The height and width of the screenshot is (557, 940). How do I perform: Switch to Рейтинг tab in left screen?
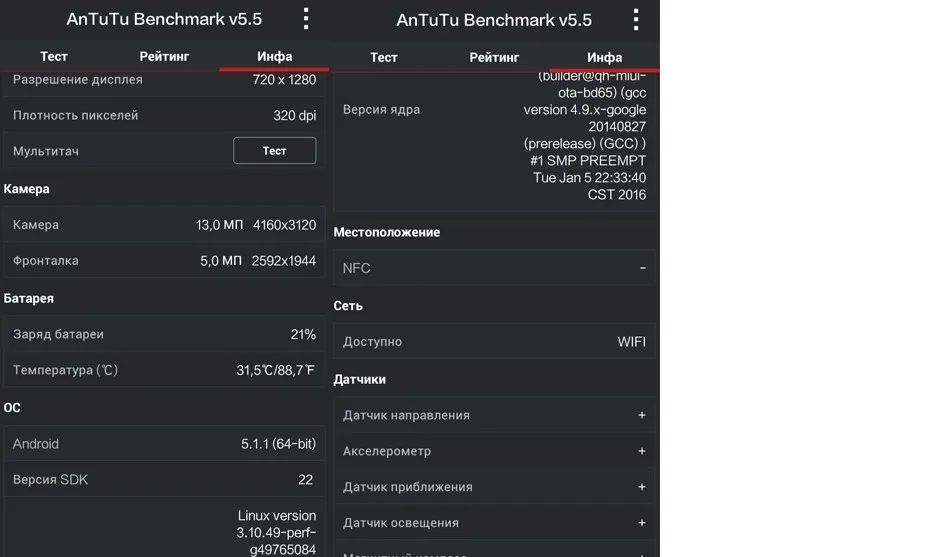click(x=164, y=56)
